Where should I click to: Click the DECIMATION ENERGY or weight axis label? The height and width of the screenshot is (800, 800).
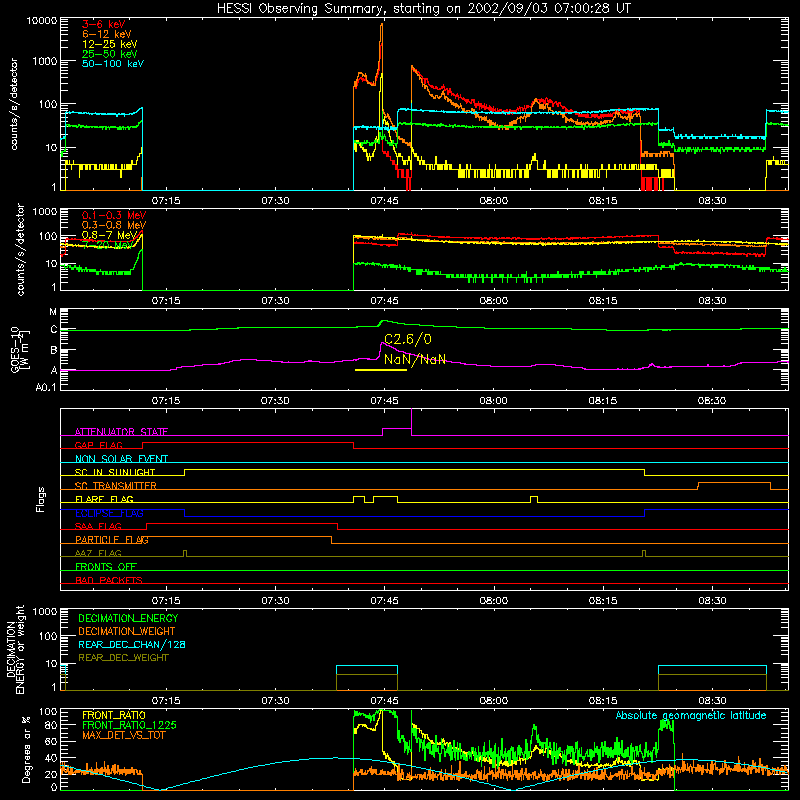click(x=15, y=649)
